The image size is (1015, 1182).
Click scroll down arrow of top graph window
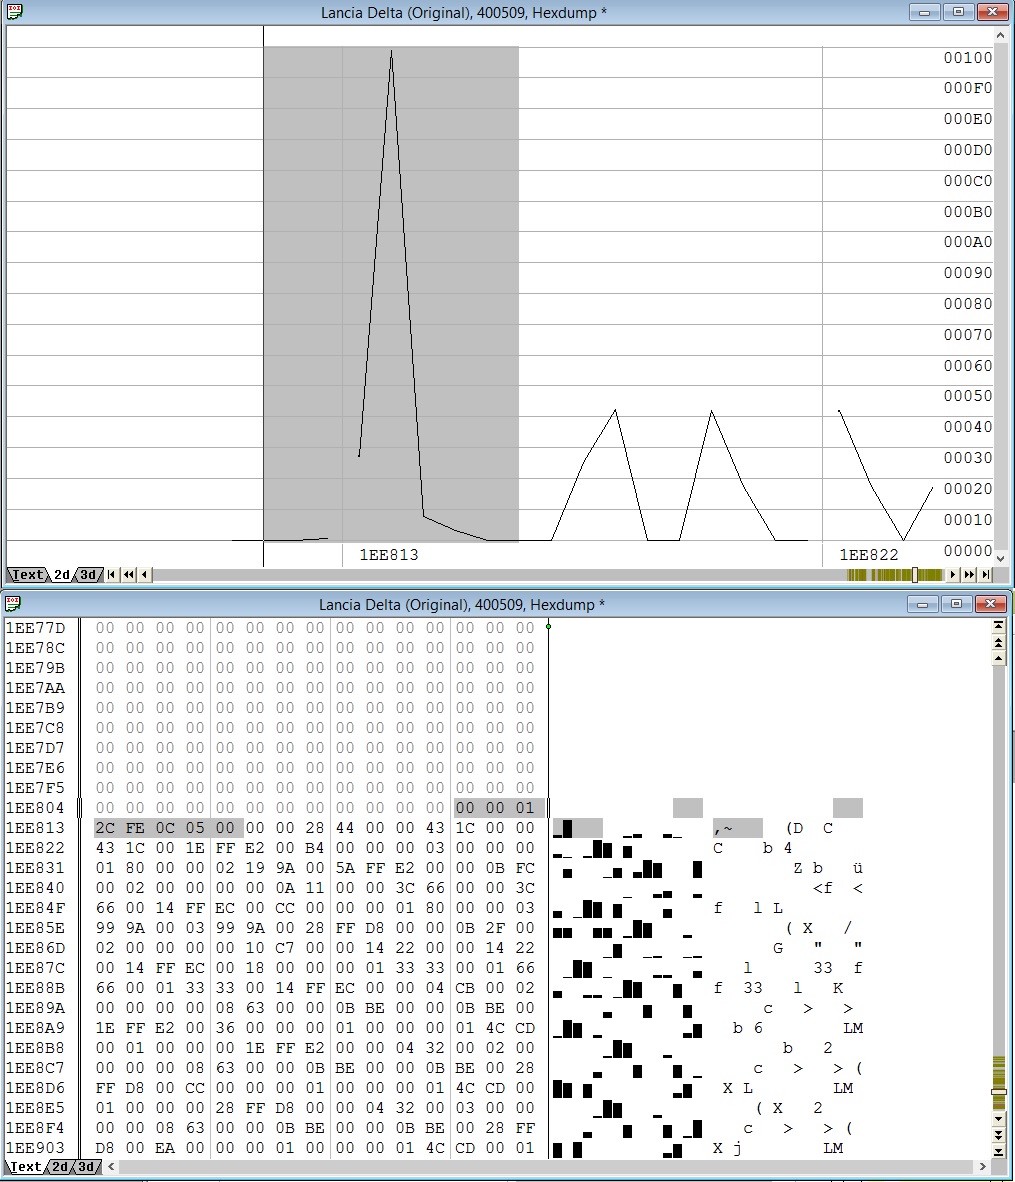pos(1001,559)
